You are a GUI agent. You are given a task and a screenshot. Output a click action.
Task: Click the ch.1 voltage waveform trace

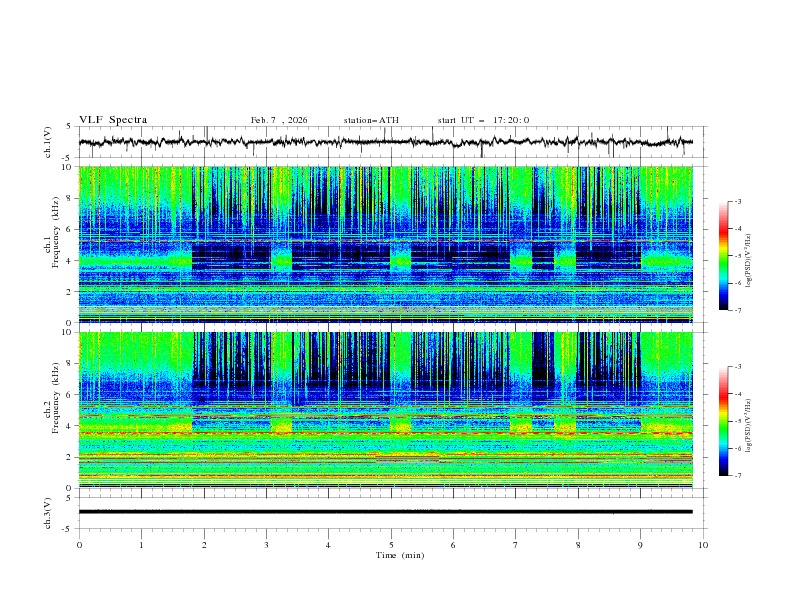[385, 142]
